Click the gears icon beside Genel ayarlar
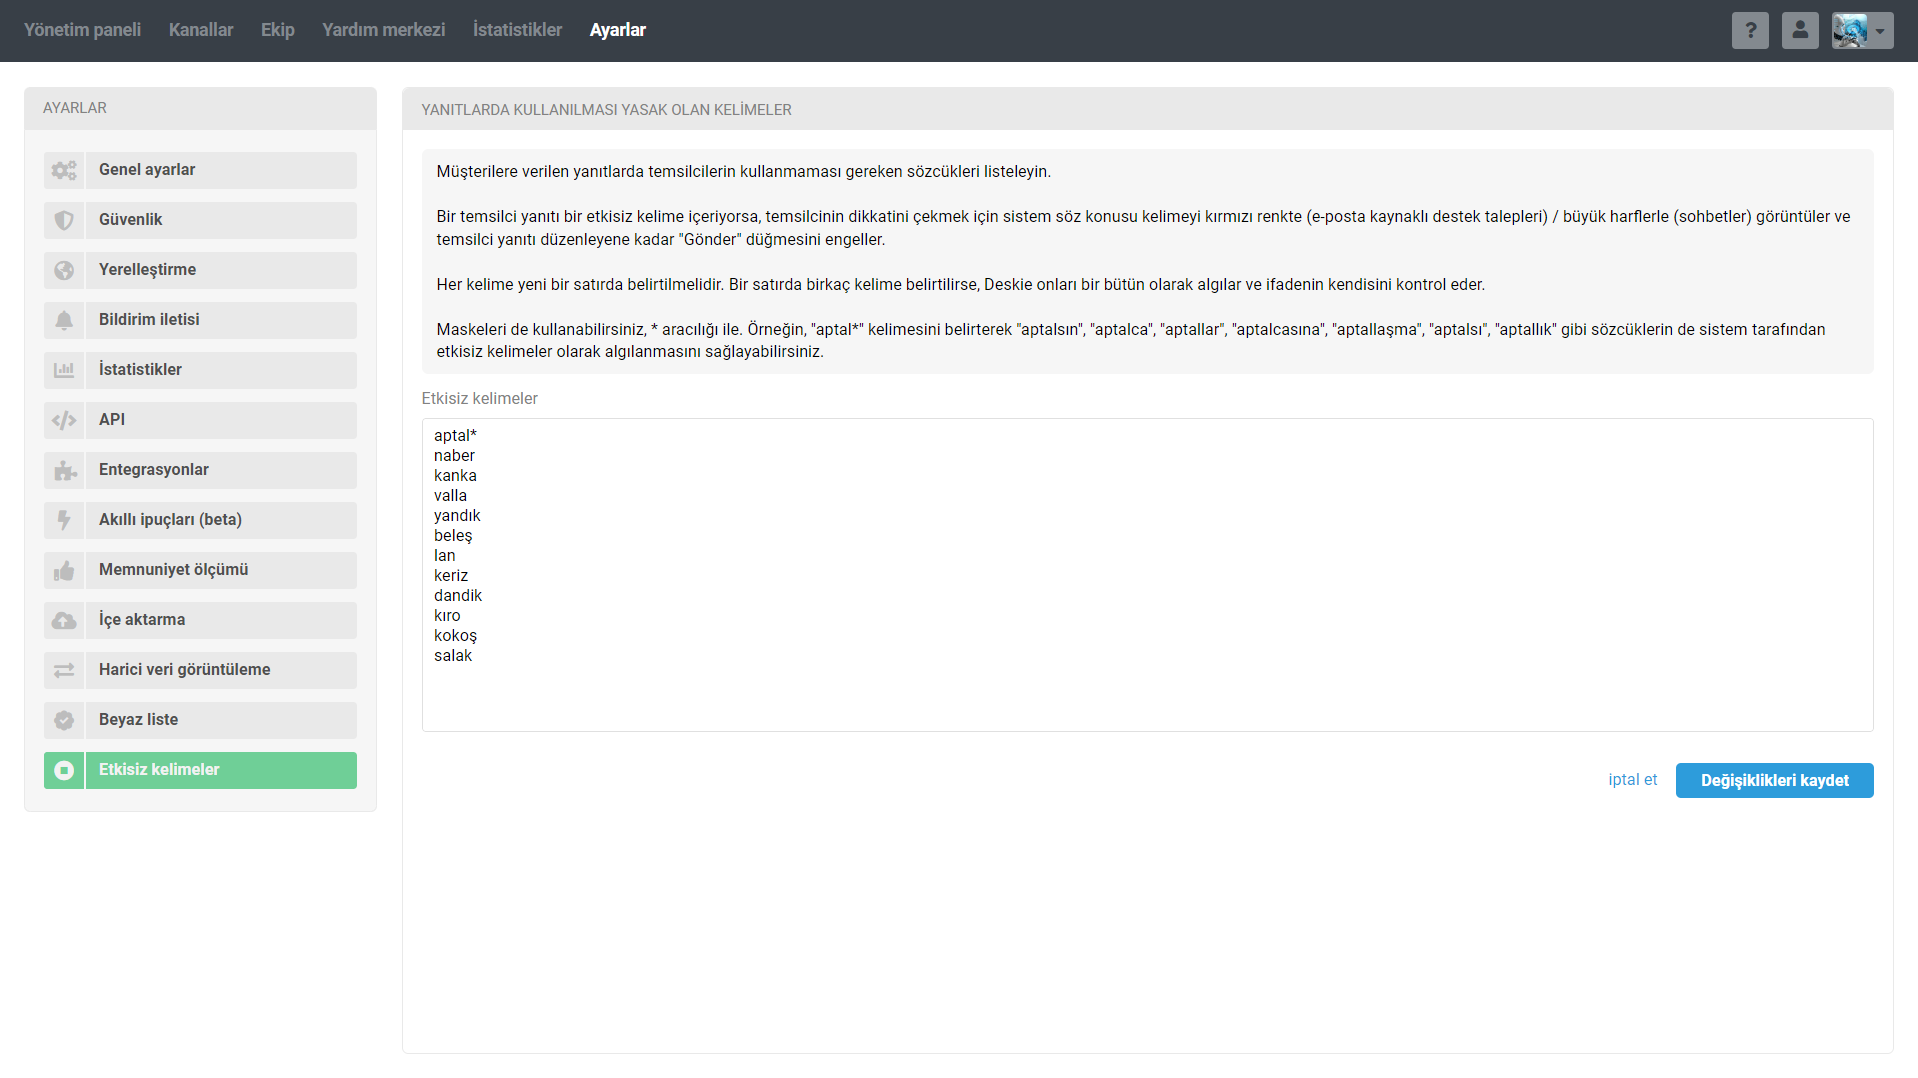The image size is (1918, 1078). [x=64, y=170]
